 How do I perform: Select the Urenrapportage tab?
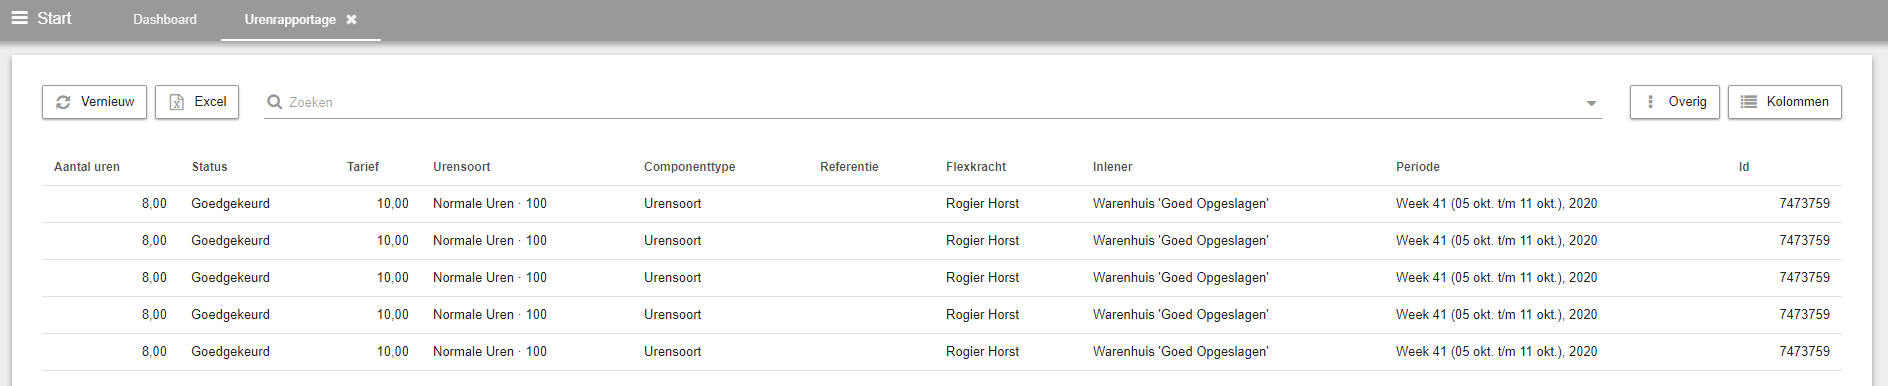point(290,19)
